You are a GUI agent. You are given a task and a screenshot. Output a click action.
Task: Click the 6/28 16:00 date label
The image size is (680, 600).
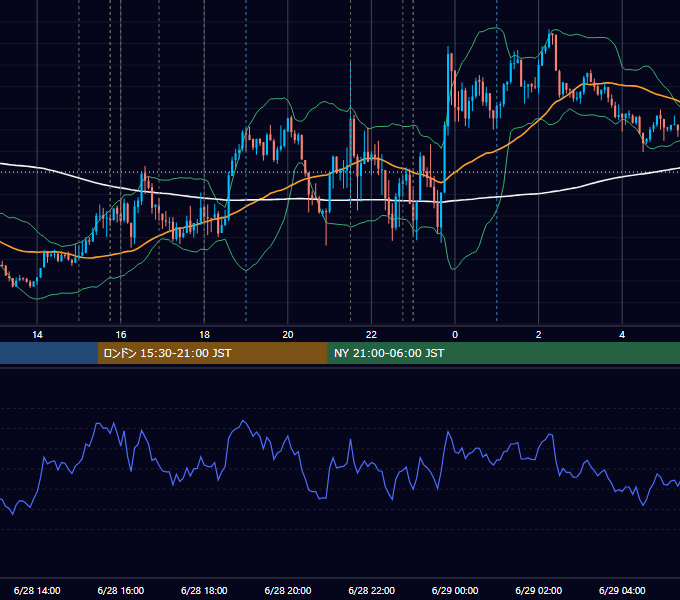point(121,590)
